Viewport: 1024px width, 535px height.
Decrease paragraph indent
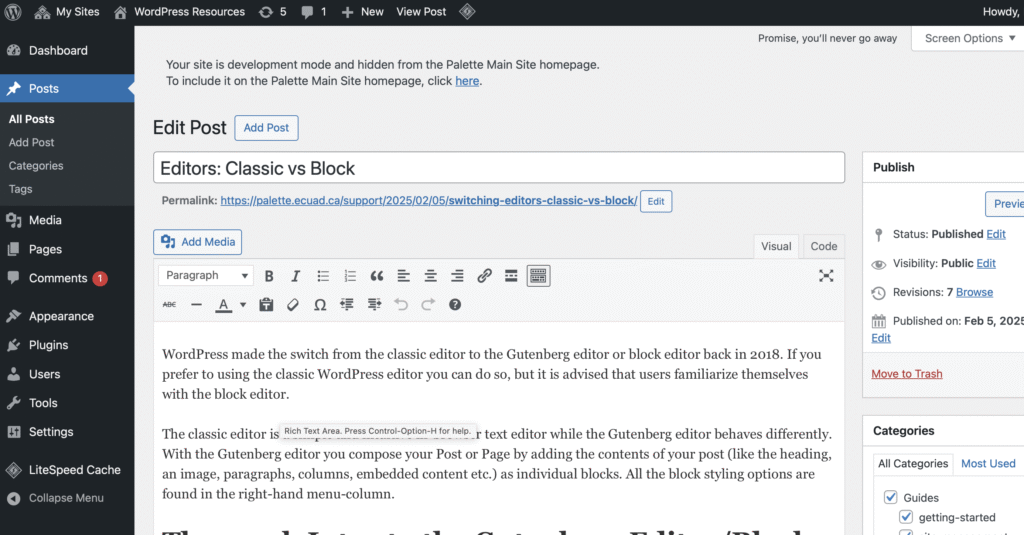pos(347,304)
